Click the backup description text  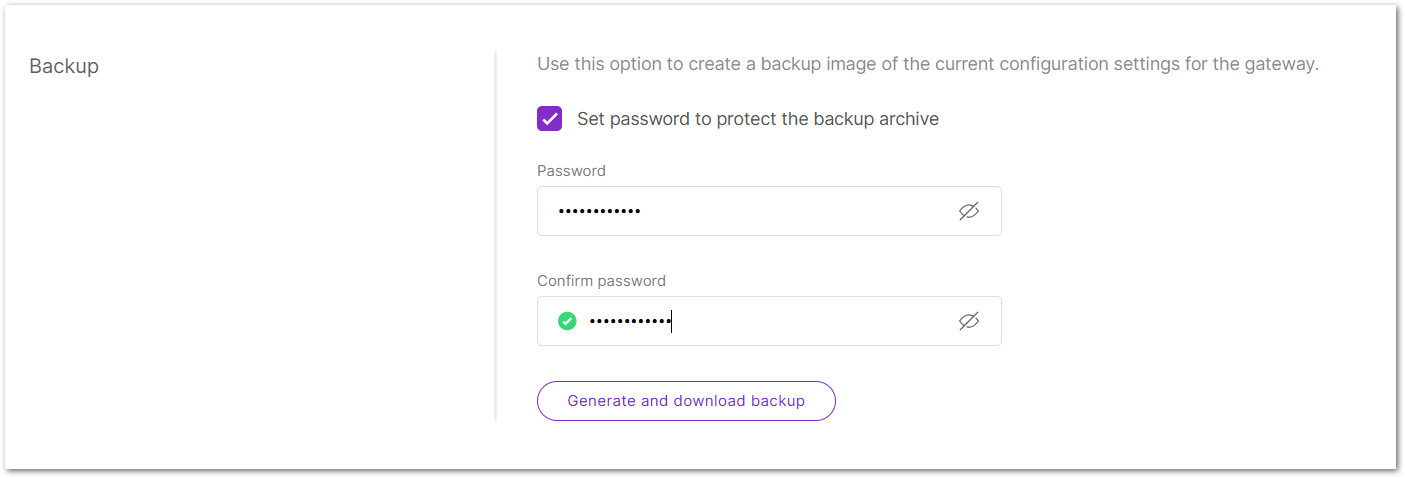[927, 65]
